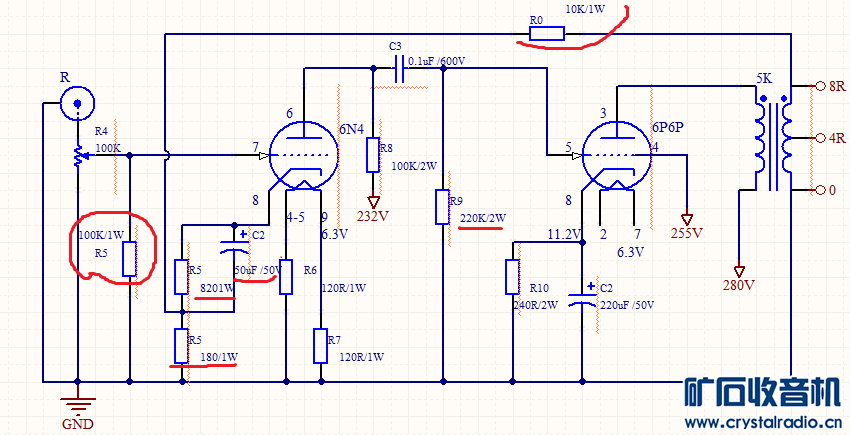
Task: Click the 4R output terminal
Action: click(x=820, y=138)
